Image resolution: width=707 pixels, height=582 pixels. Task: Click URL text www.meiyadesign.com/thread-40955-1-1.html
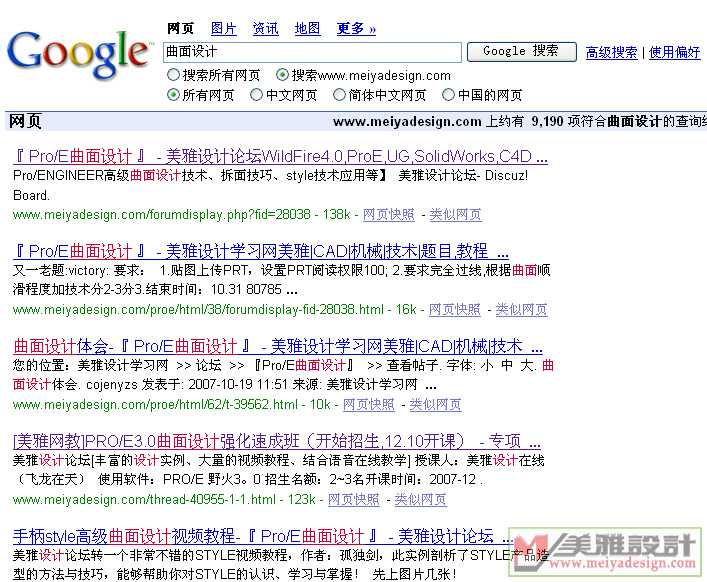click(144, 500)
